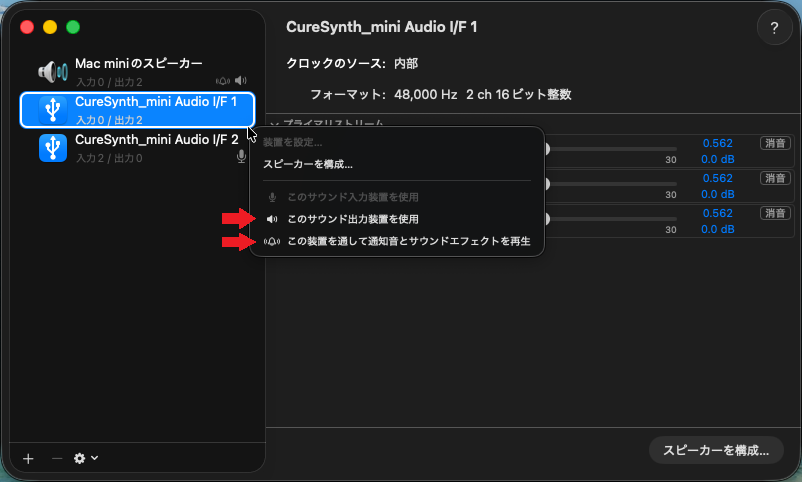Click the スピーカーを構成... button at bottom right
Image resolution: width=802 pixels, height=482 pixels.
718,450
